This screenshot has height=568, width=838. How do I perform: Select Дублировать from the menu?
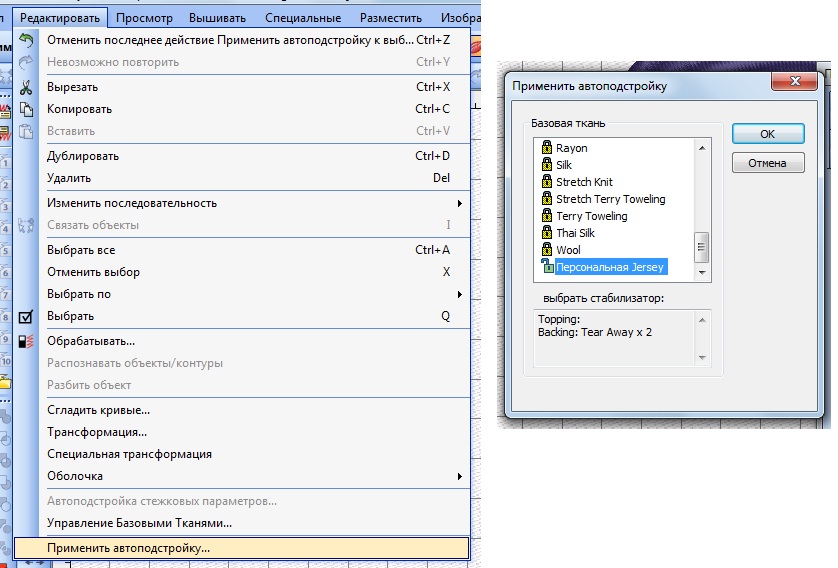coord(242,156)
